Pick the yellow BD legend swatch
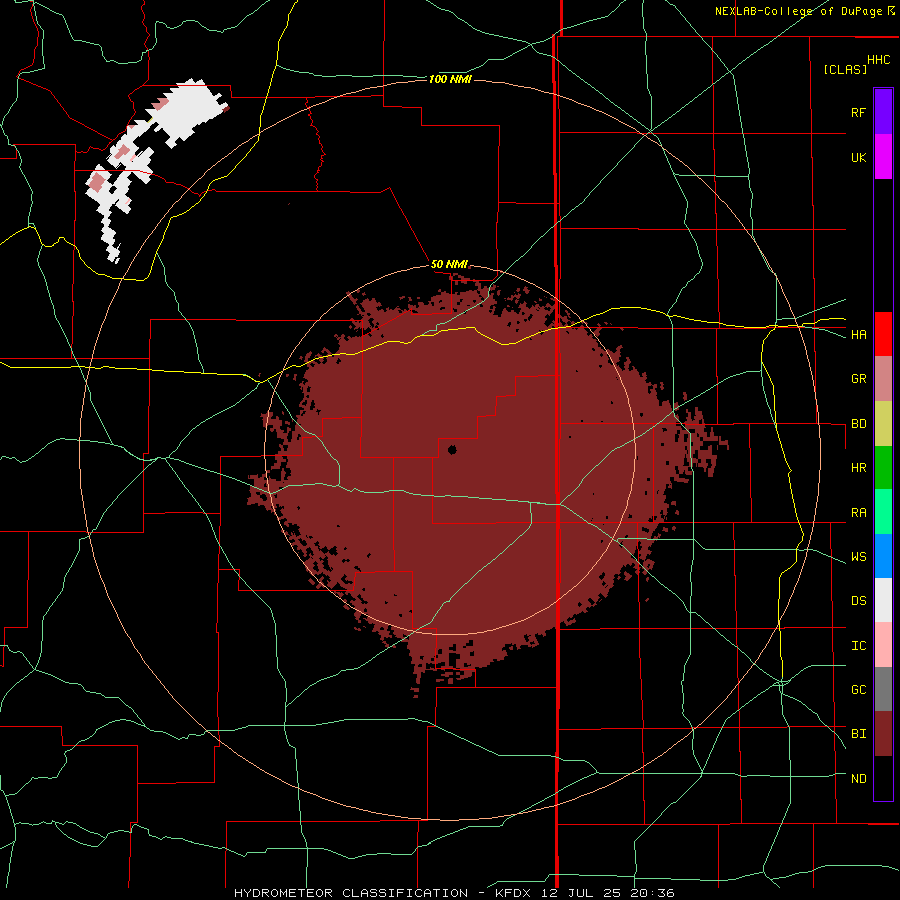 tap(883, 424)
